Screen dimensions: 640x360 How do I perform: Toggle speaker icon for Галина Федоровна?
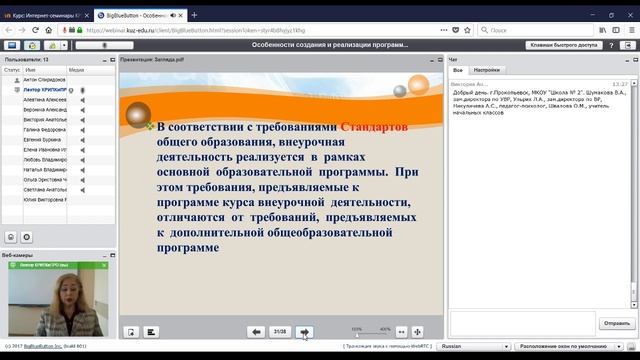[82, 130]
